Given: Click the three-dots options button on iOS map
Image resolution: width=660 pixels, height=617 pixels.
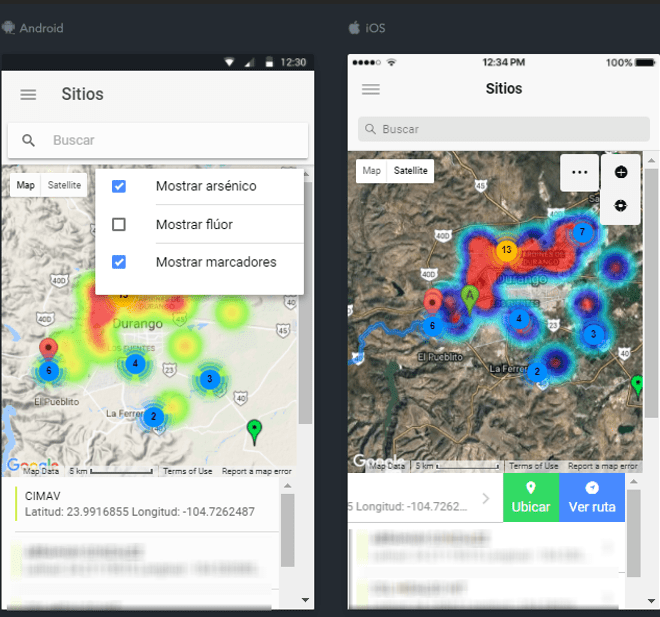Looking at the screenshot, I should (579, 172).
